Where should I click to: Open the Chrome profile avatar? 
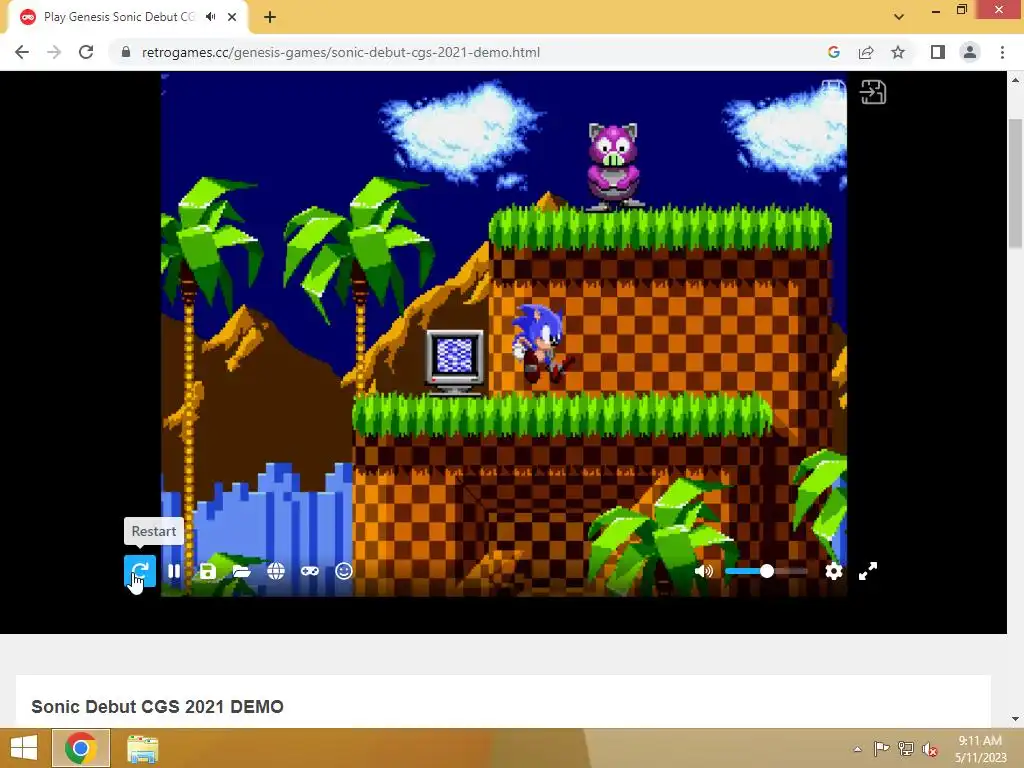tap(970, 52)
